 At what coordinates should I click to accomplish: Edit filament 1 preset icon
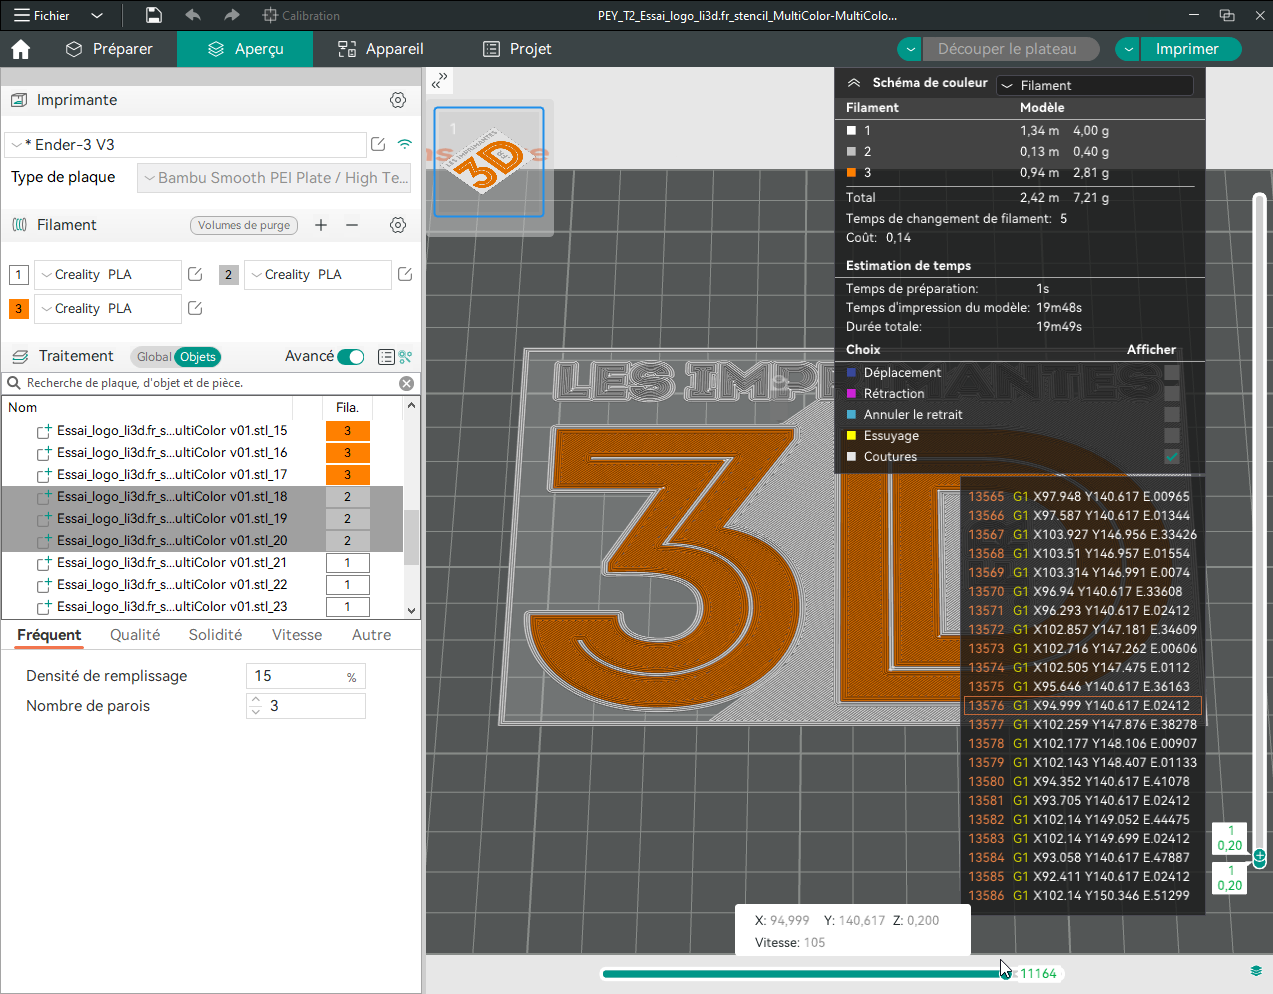195,274
